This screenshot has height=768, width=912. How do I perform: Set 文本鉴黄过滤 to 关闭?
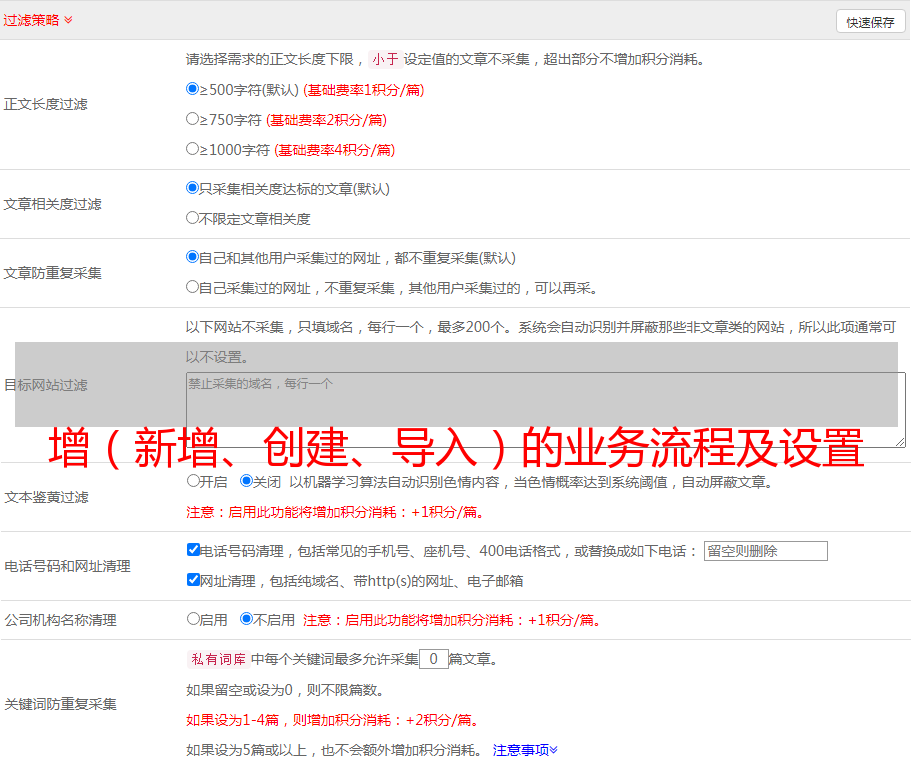(246, 481)
